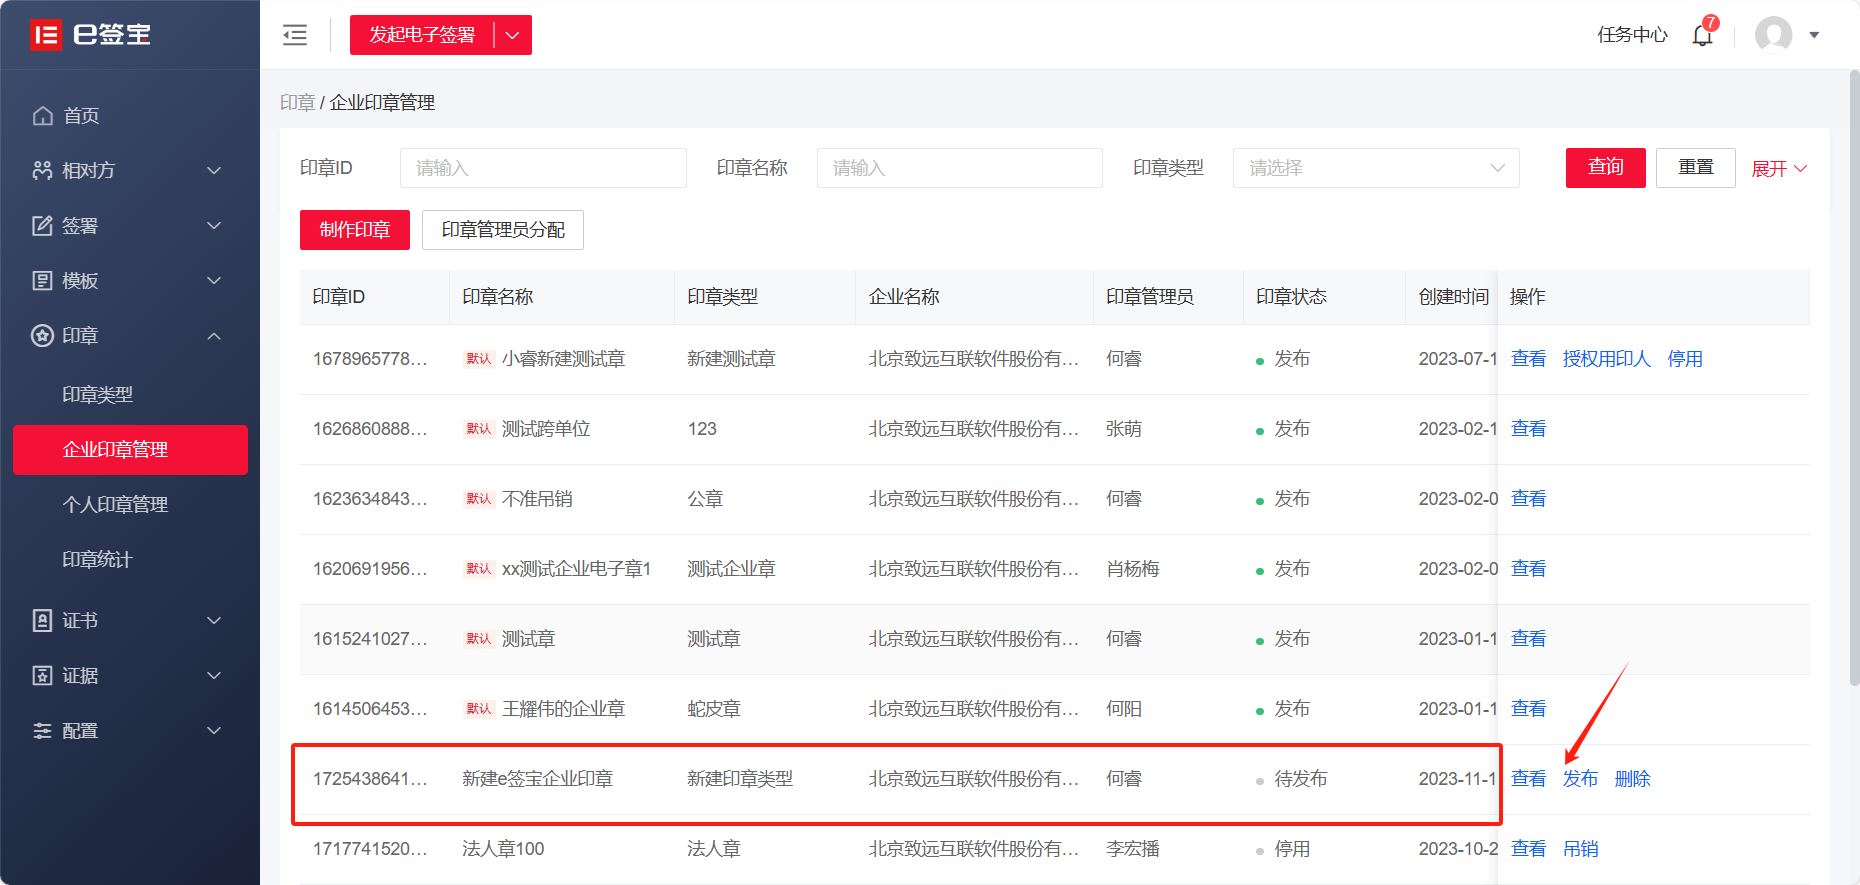Collapse the sidebar menu toggle icon
The width and height of the screenshot is (1860, 885).
(x=295, y=35)
